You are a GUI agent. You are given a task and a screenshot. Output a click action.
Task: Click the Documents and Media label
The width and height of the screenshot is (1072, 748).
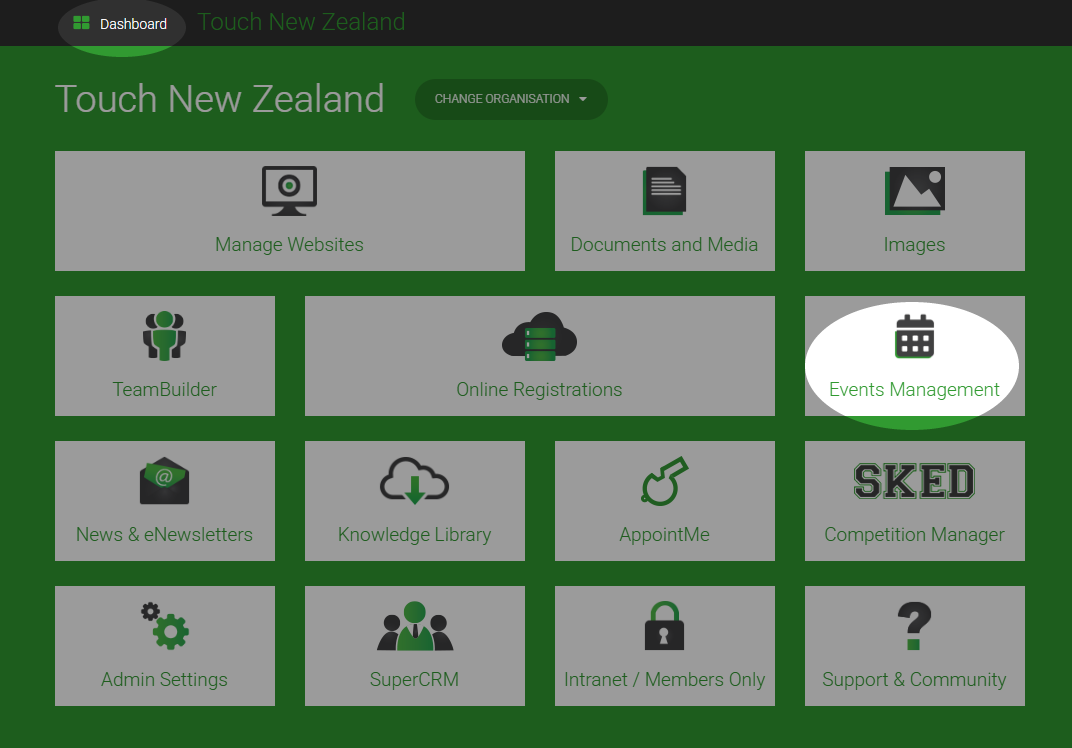coord(665,244)
